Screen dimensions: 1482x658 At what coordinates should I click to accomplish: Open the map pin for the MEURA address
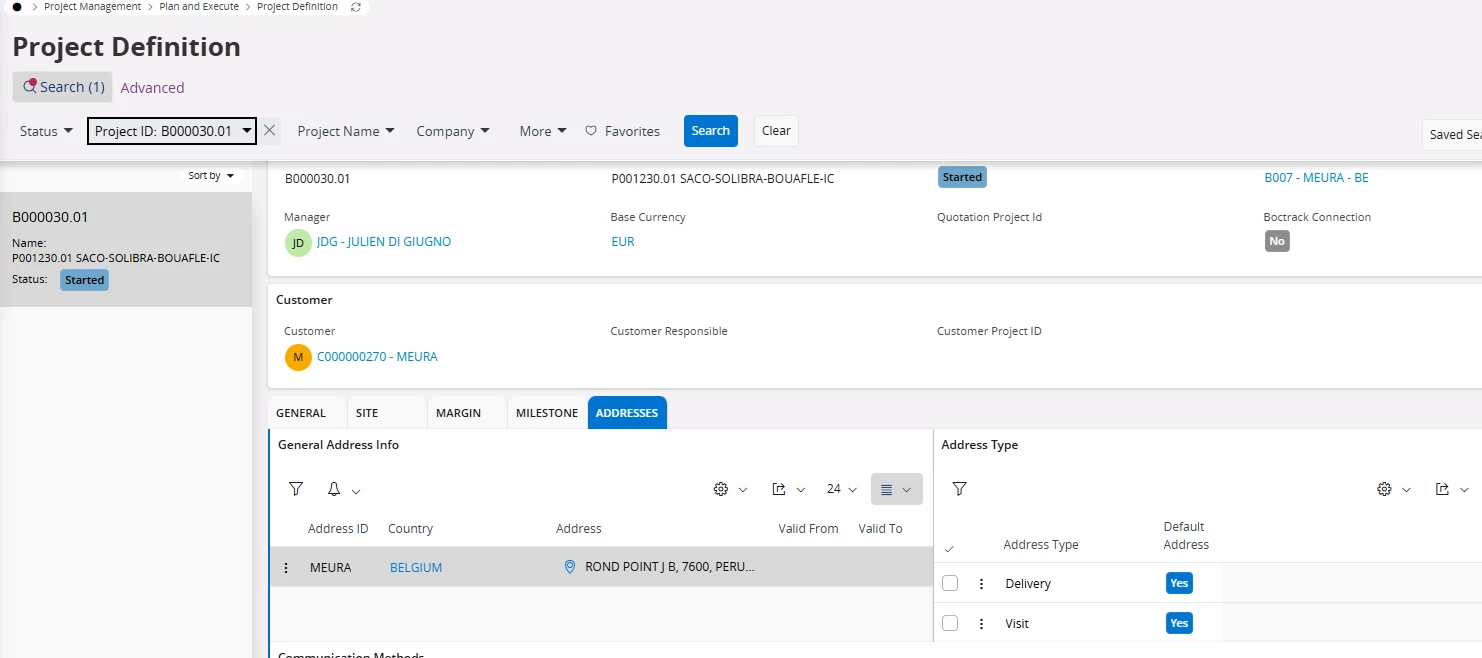click(570, 567)
